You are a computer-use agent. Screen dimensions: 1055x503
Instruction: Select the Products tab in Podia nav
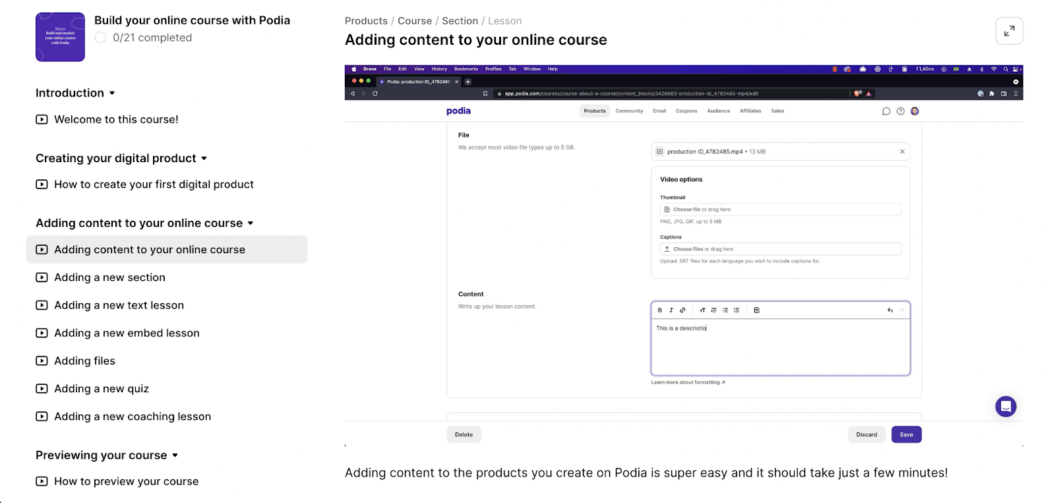coord(595,111)
